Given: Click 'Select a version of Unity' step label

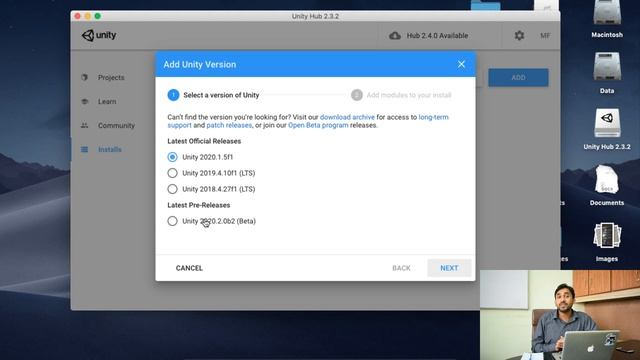Looking at the screenshot, I should 221,95.
